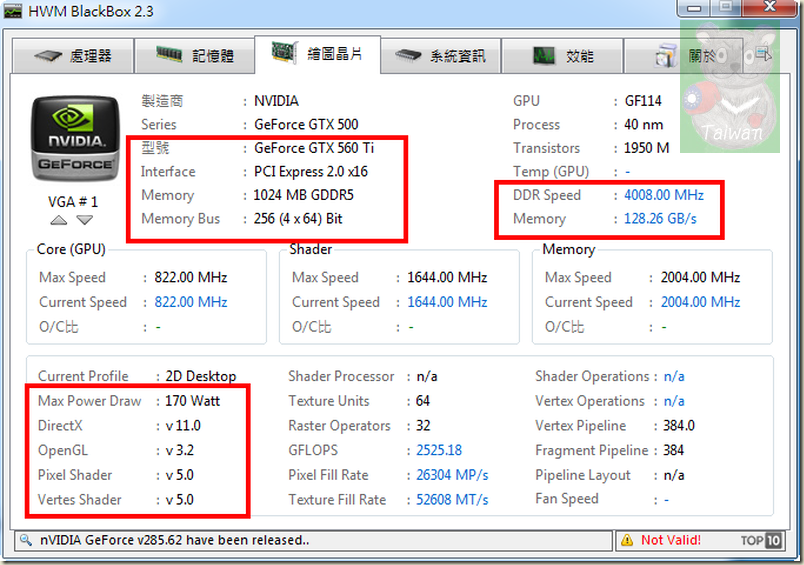The height and width of the screenshot is (565, 804).
Task: Open the 系統資訊 (System Info) tab
Action: [440, 55]
